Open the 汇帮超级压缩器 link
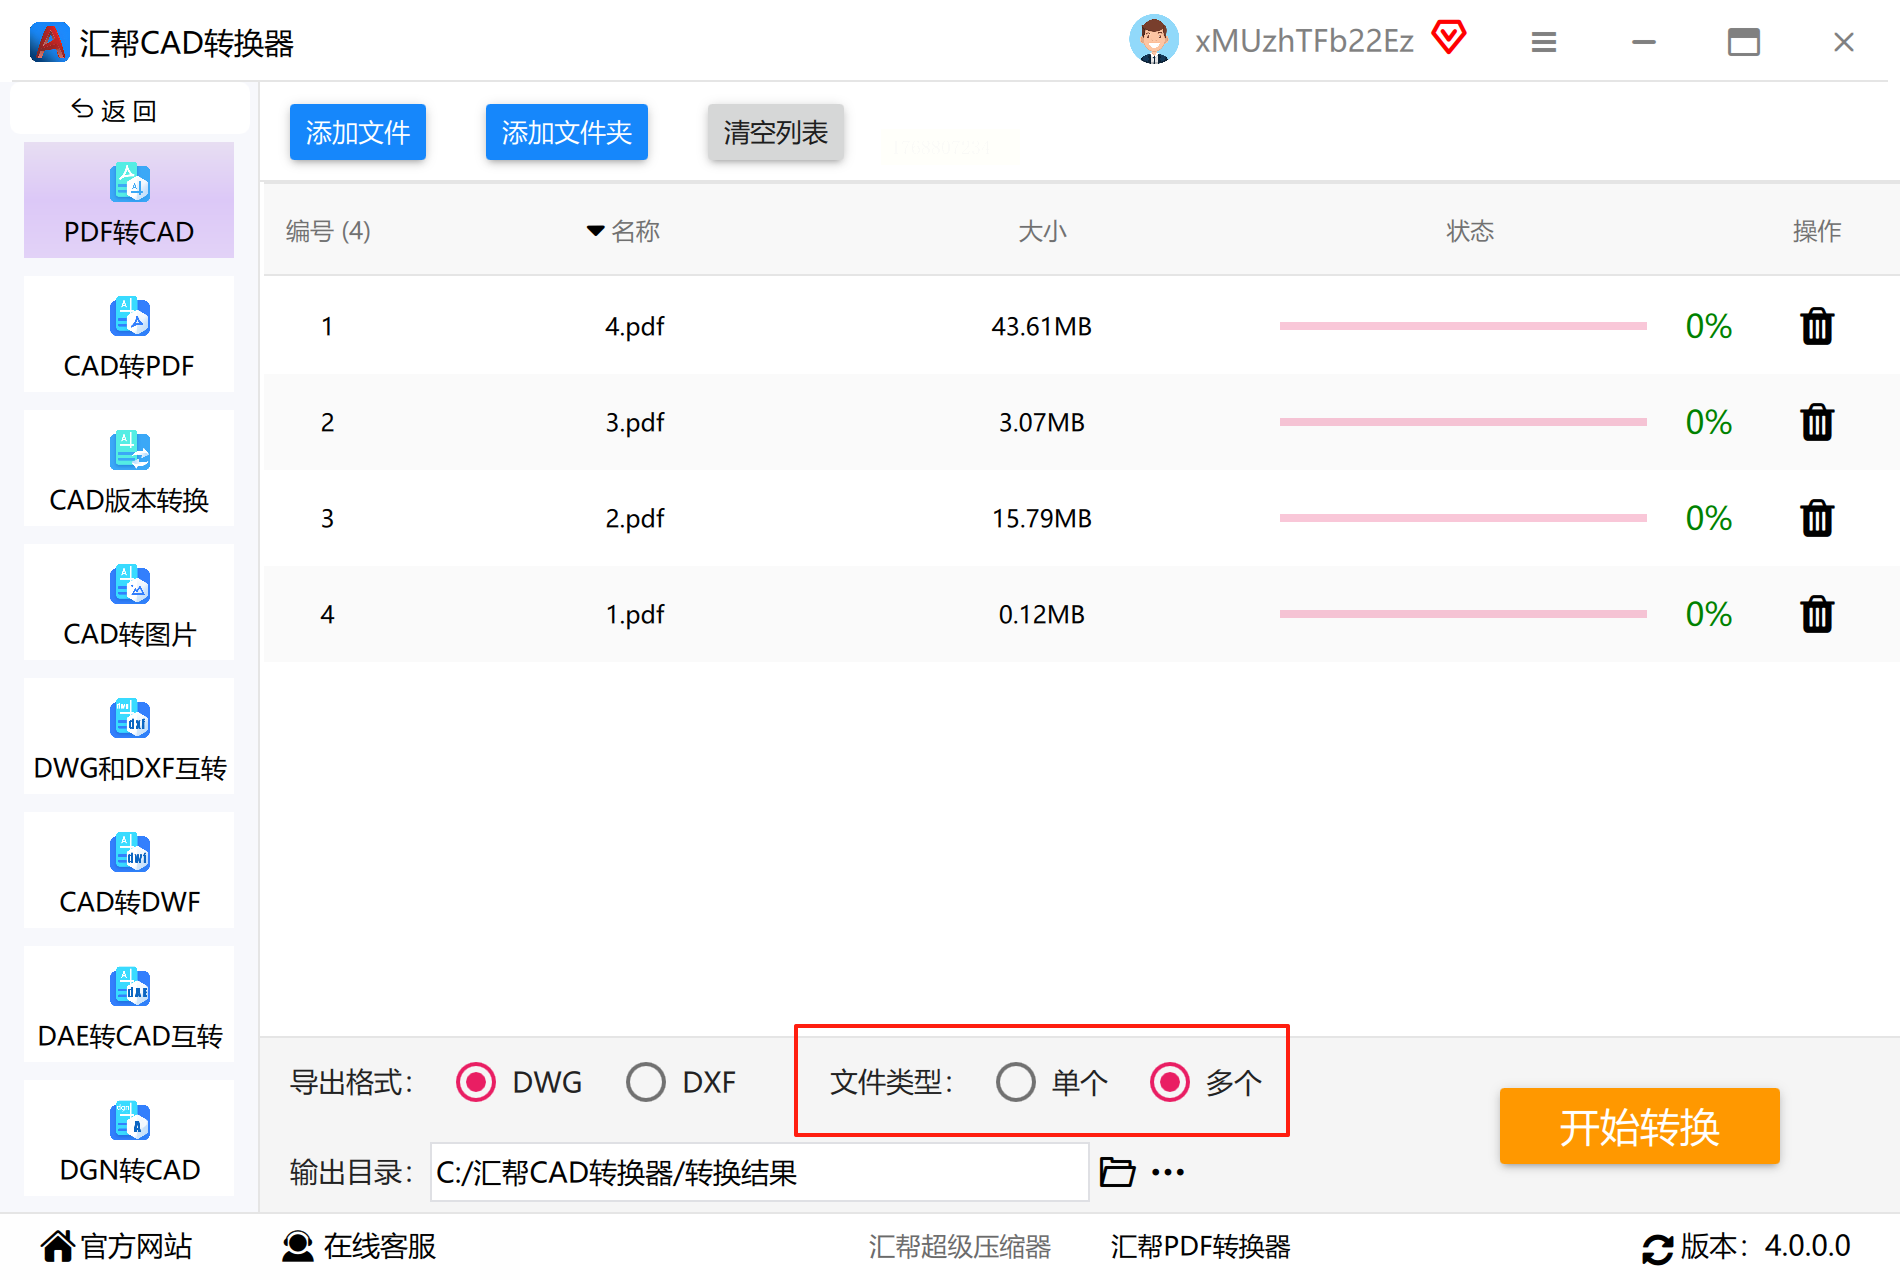1900x1280 pixels. point(960,1247)
